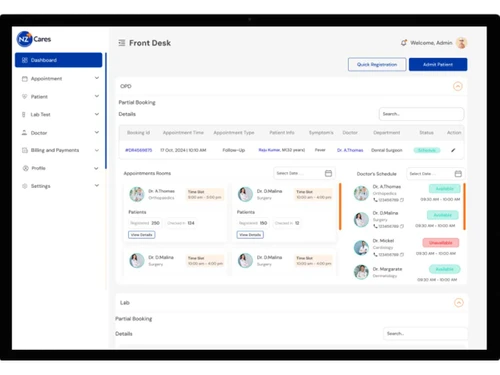Open the Profile sidebar item
500x375 pixels.
(59, 168)
